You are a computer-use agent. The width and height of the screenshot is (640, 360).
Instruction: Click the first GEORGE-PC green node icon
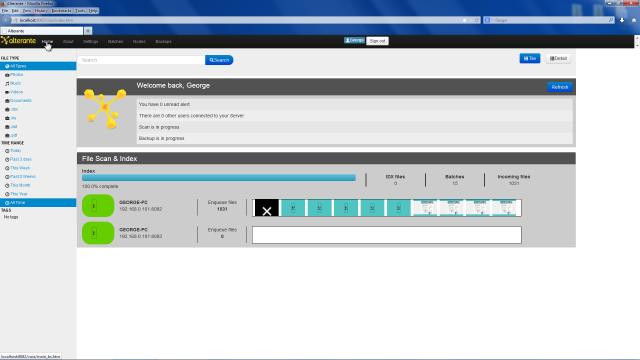click(x=98, y=206)
